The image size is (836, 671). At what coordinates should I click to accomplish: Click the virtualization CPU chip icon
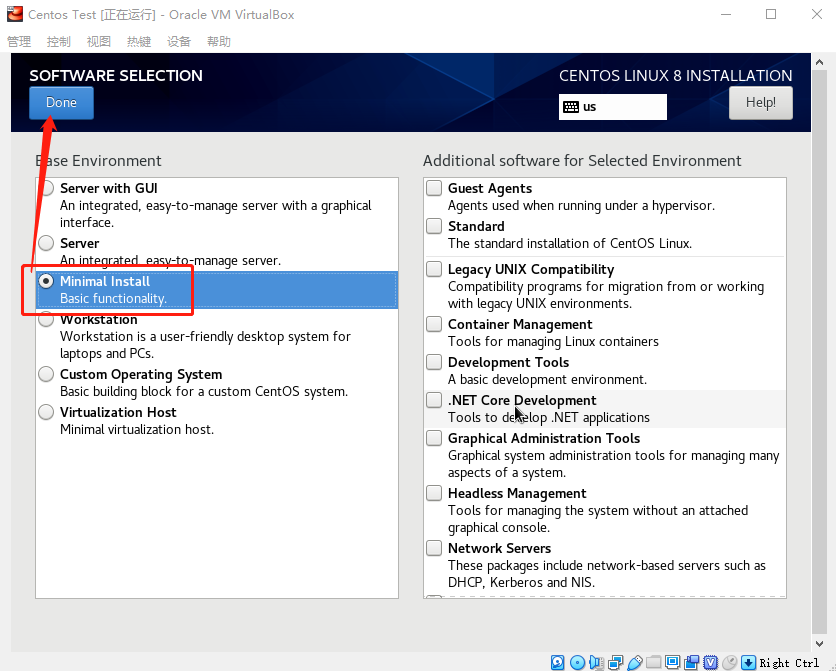(x=711, y=662)
